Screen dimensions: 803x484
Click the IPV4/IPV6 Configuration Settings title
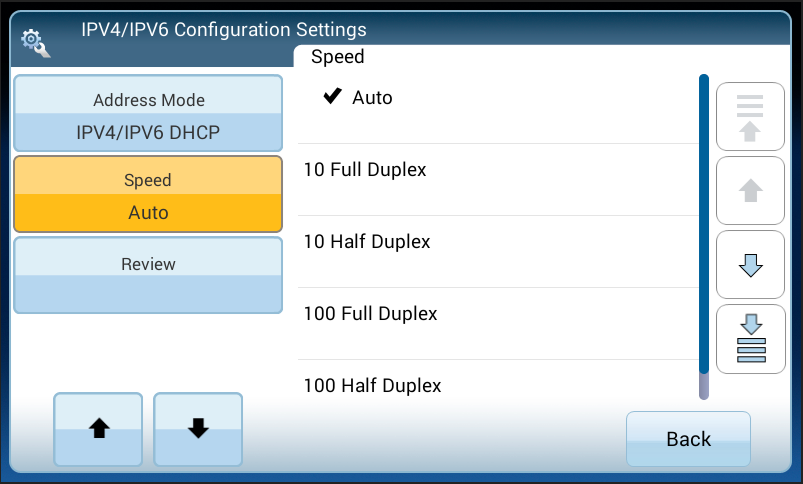[224, 29]
